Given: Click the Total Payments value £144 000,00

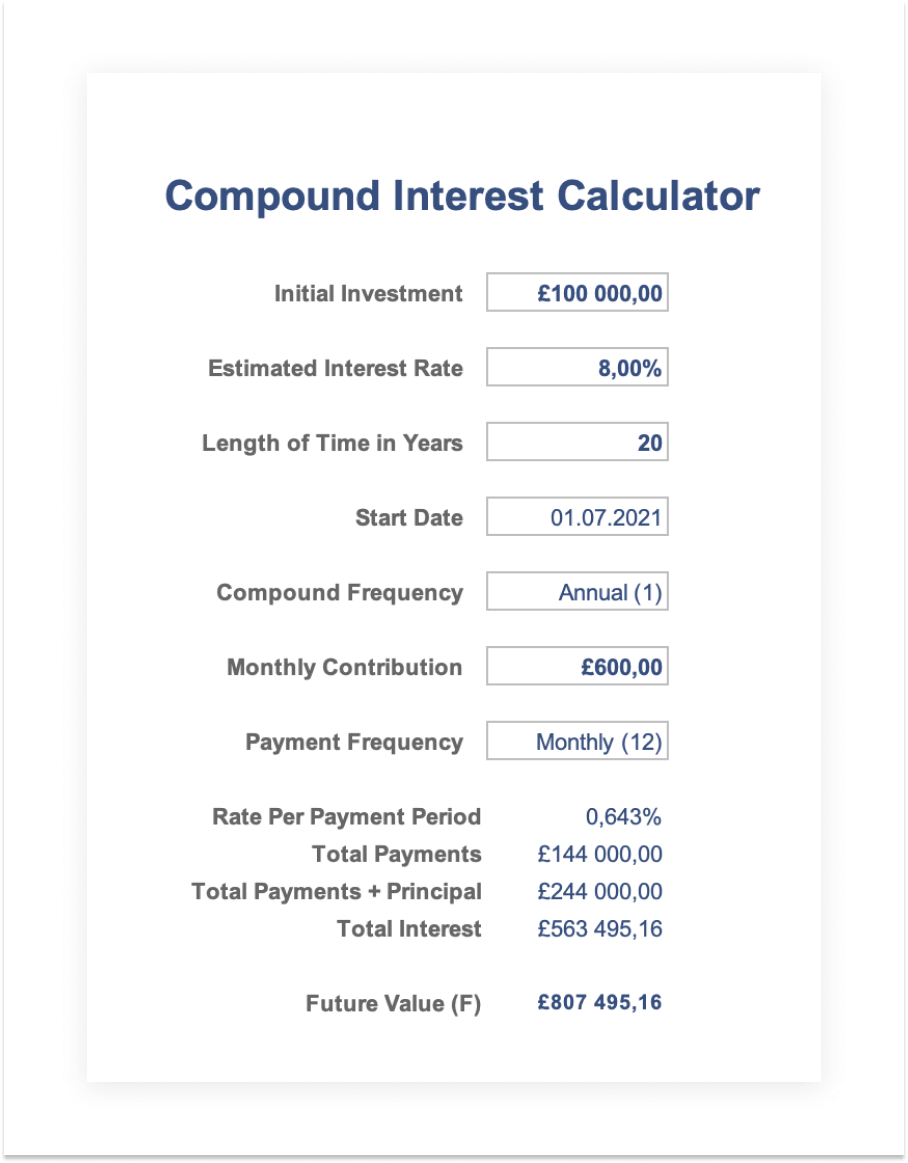Looking at the screenshot, I should [x=599, y=854].
